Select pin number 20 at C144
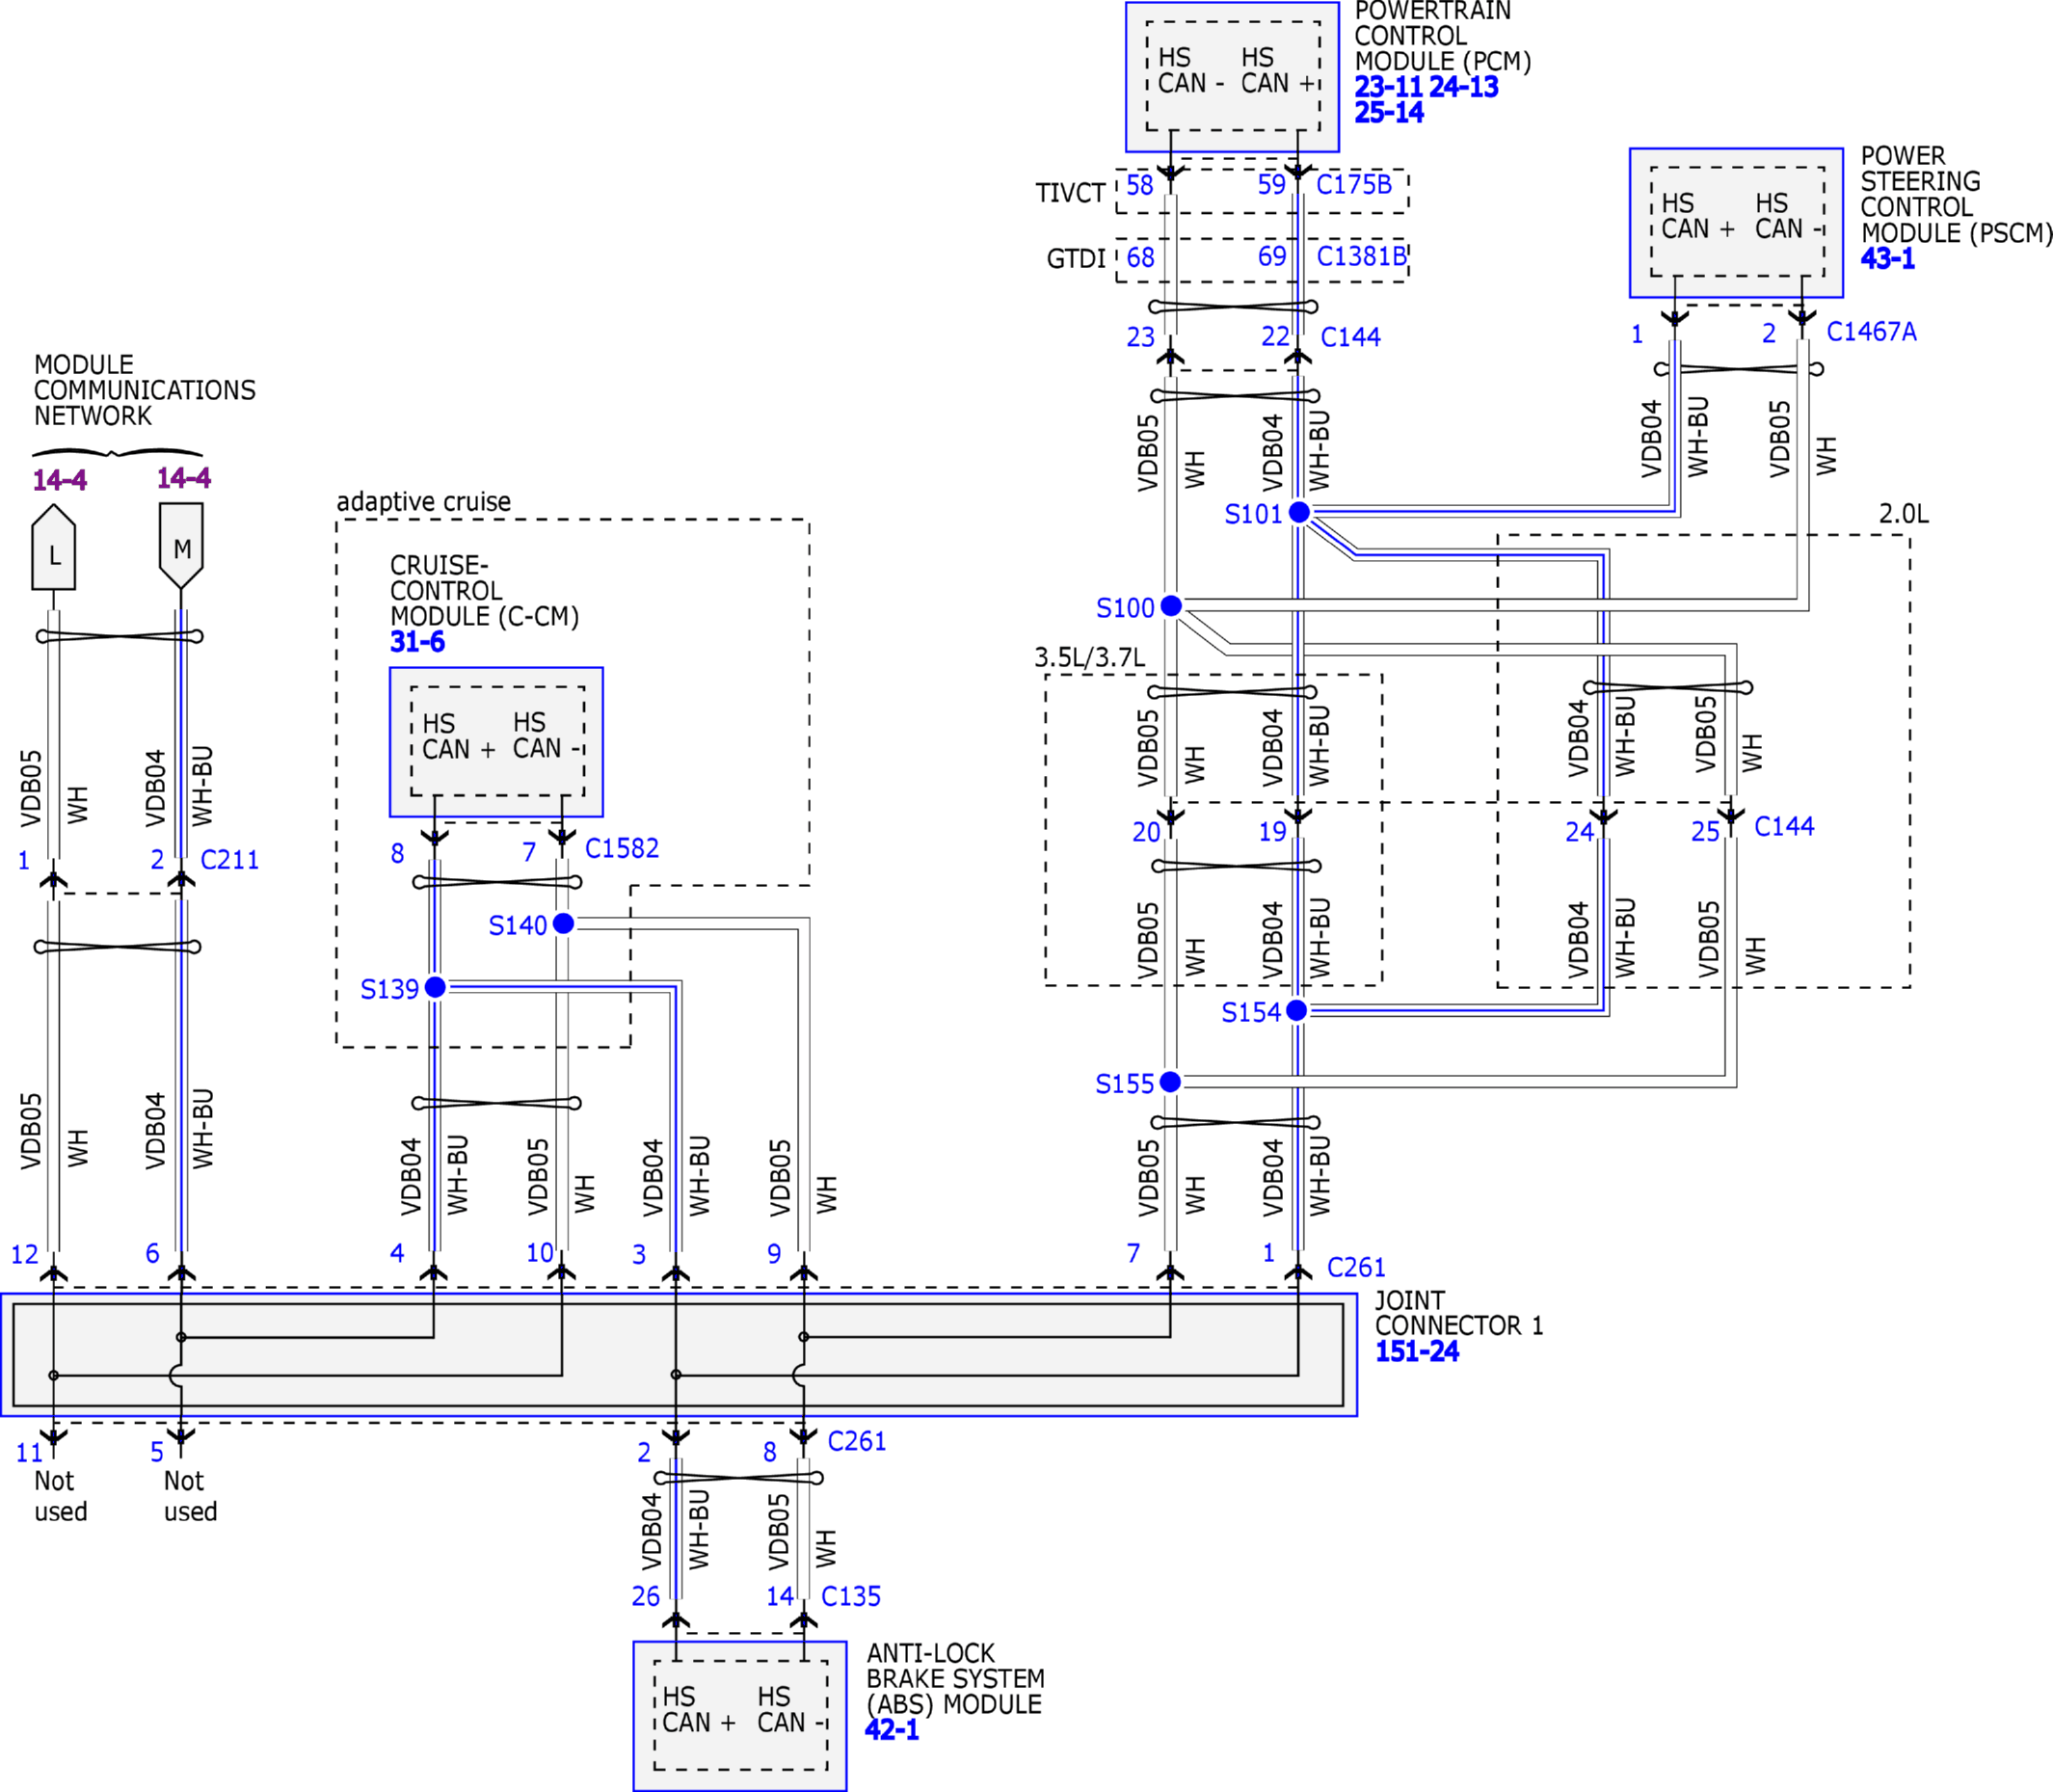The width and height of the screenshot is (2053, 1792). [1146, 832]
